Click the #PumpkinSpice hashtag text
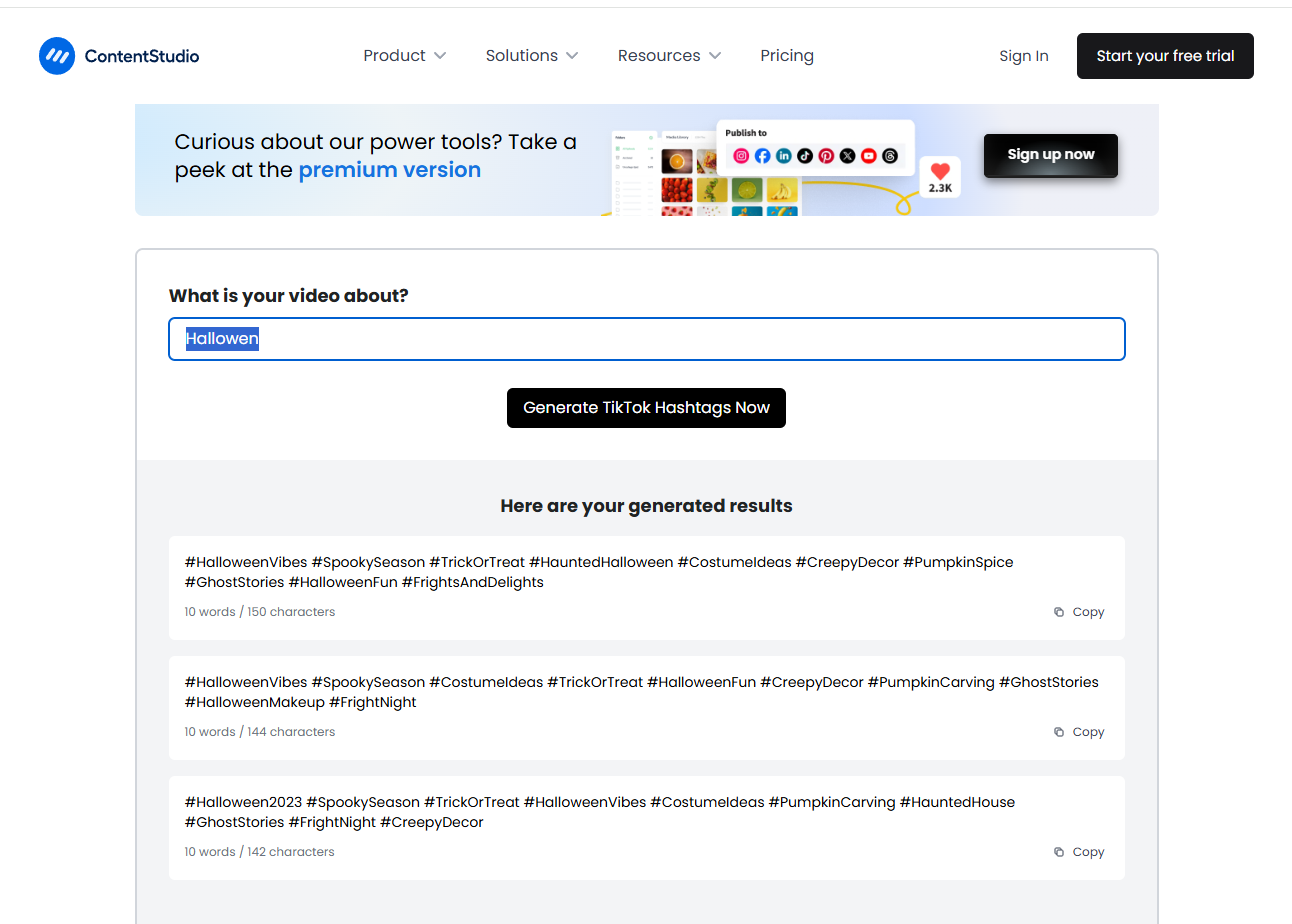The image size is (1292, 924). coord(958,562)
